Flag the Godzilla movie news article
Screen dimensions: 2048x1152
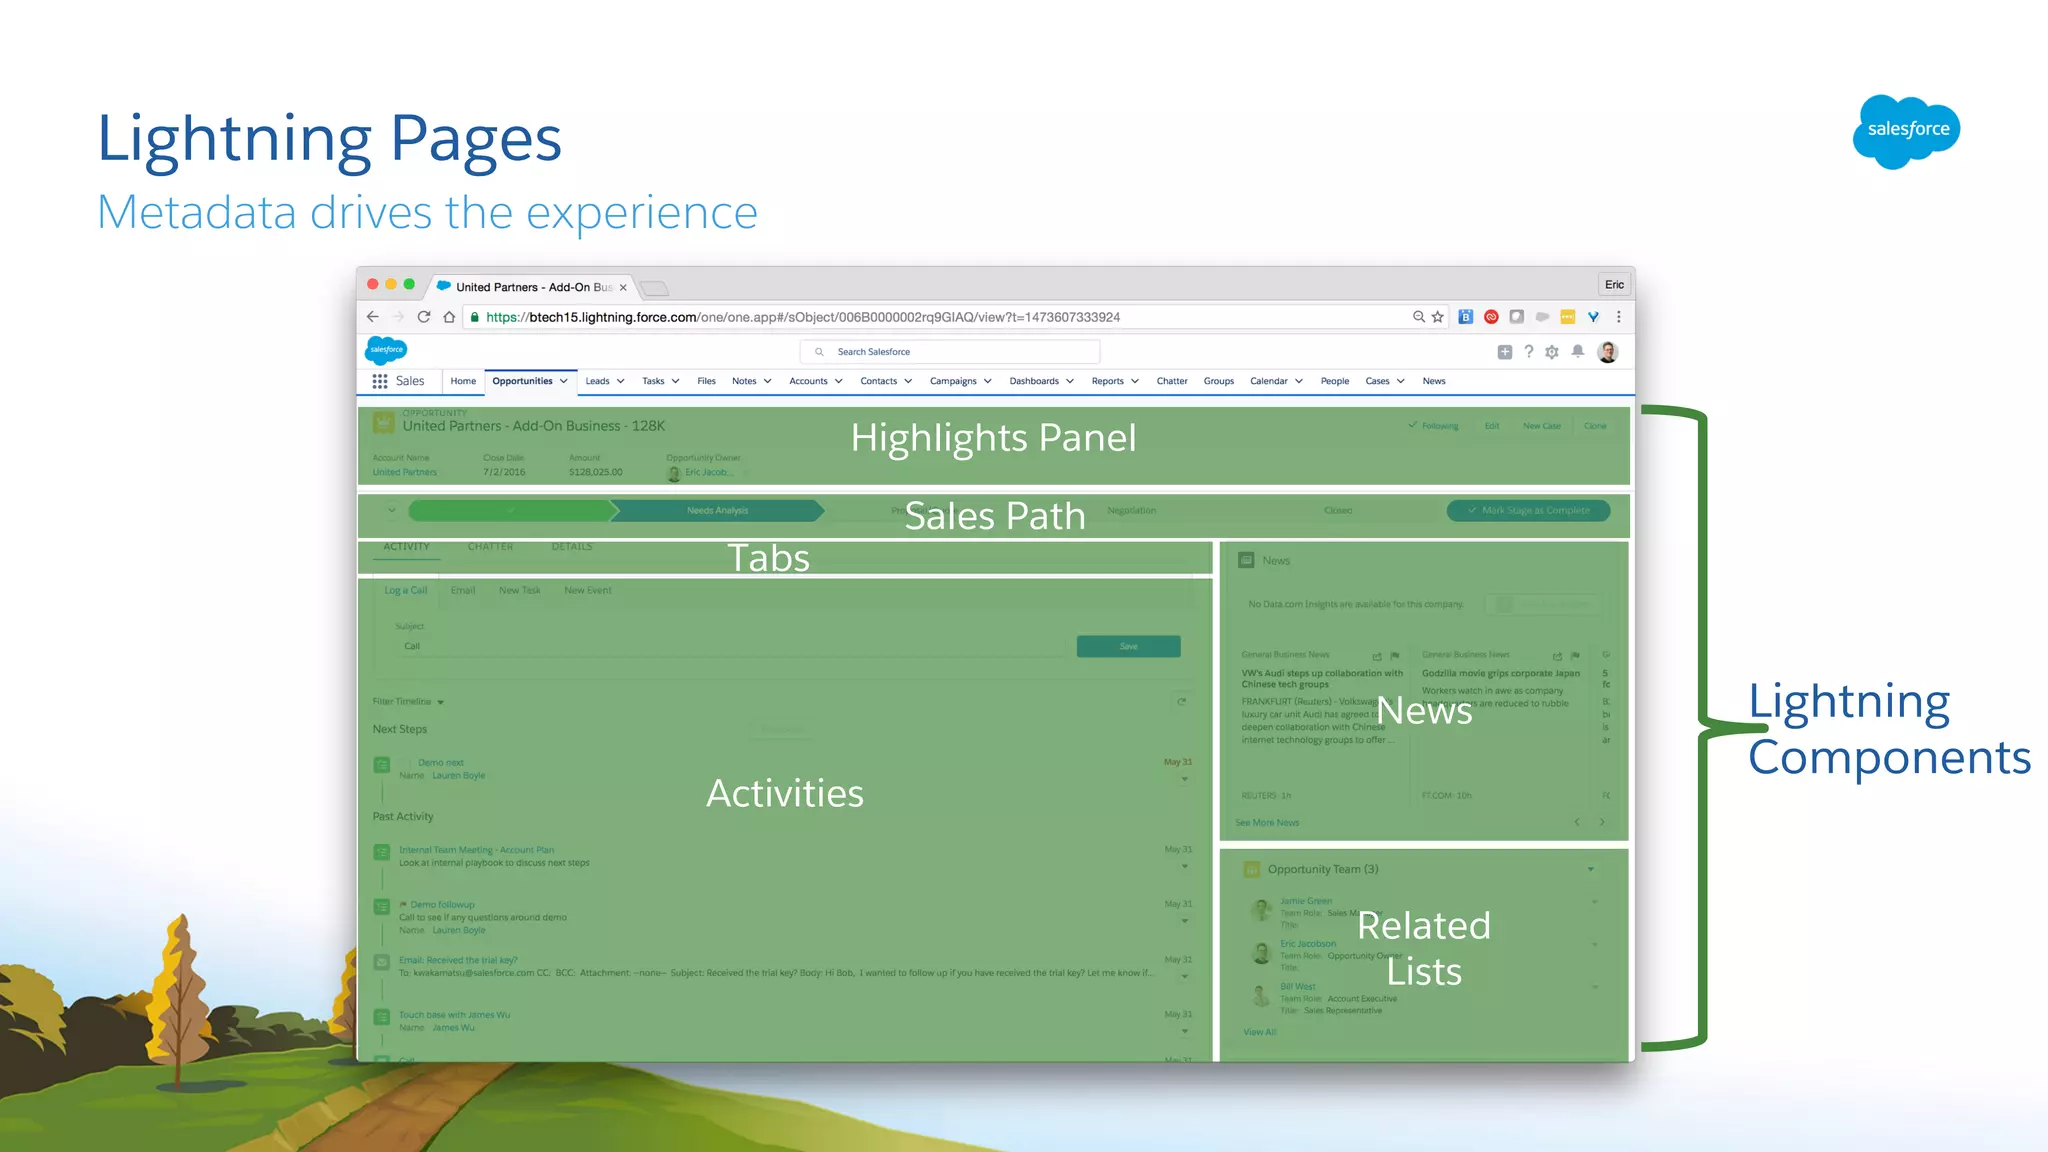(x=1575, y=656)
